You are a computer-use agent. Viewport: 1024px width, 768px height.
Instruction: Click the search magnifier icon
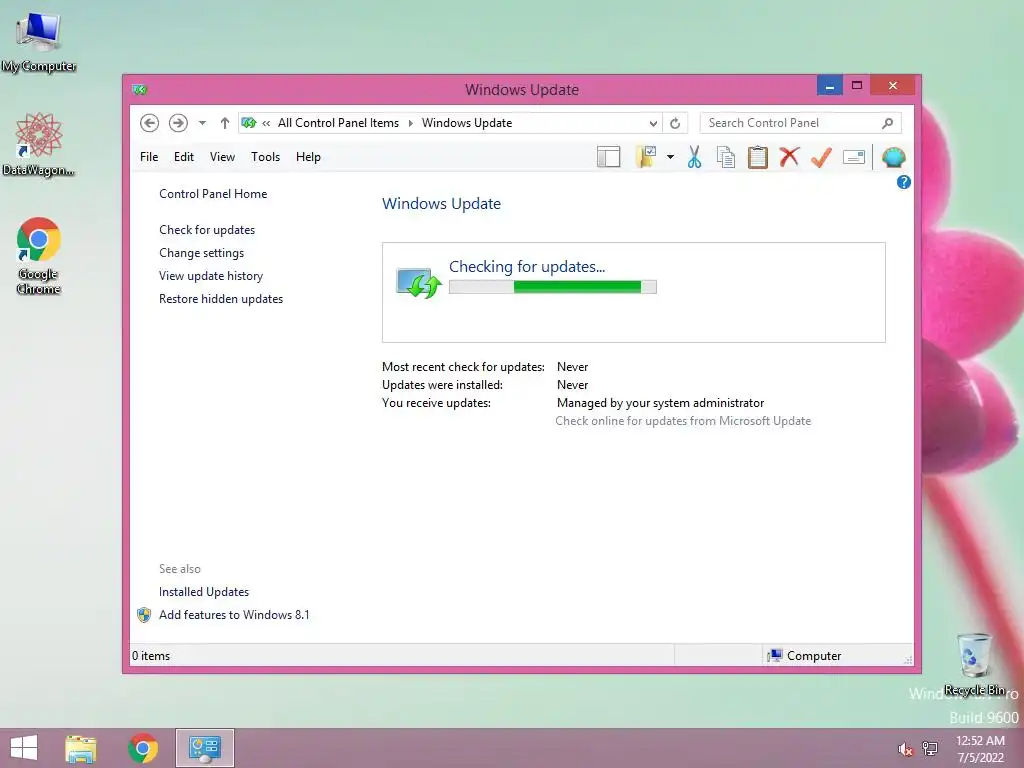(x=888, y=123)
